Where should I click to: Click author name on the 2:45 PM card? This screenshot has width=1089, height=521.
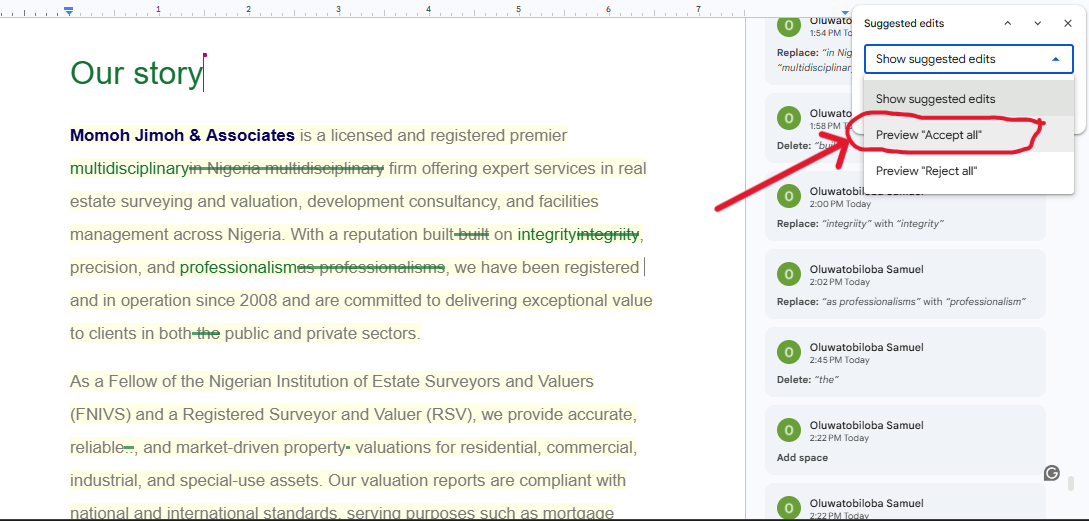[x=866, y=347]
